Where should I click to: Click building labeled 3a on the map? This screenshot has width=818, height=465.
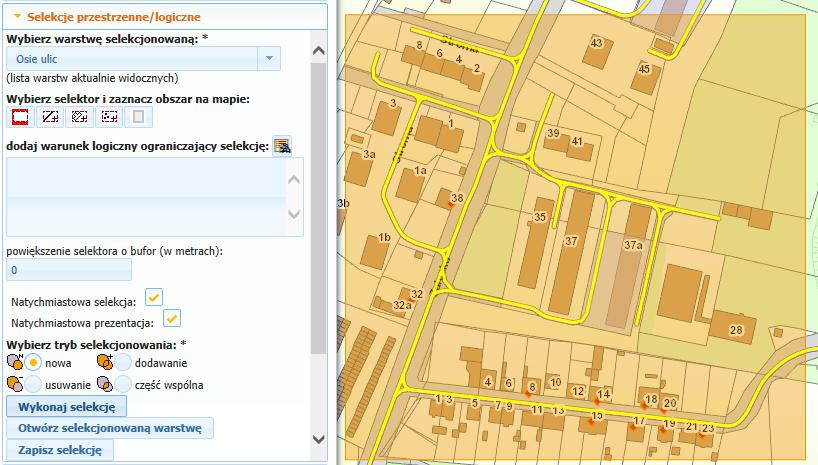click(x=360, y=168)
